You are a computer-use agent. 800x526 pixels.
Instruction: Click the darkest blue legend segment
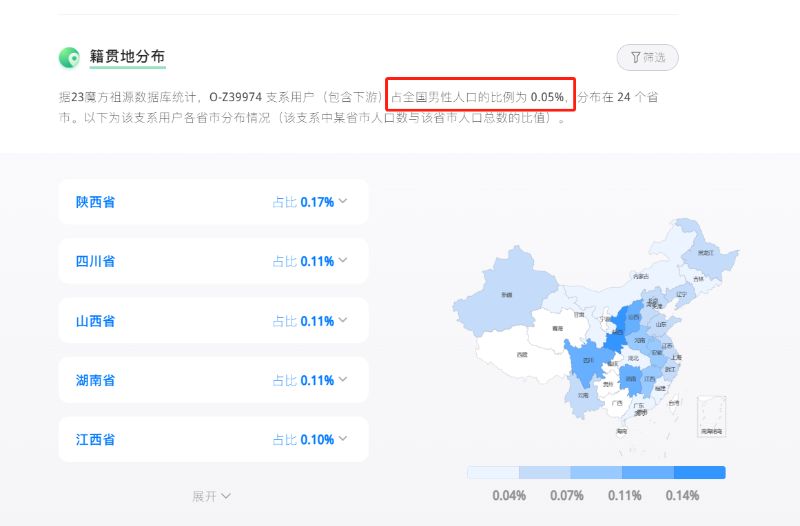pyautogui.click(x=699, y=472)
